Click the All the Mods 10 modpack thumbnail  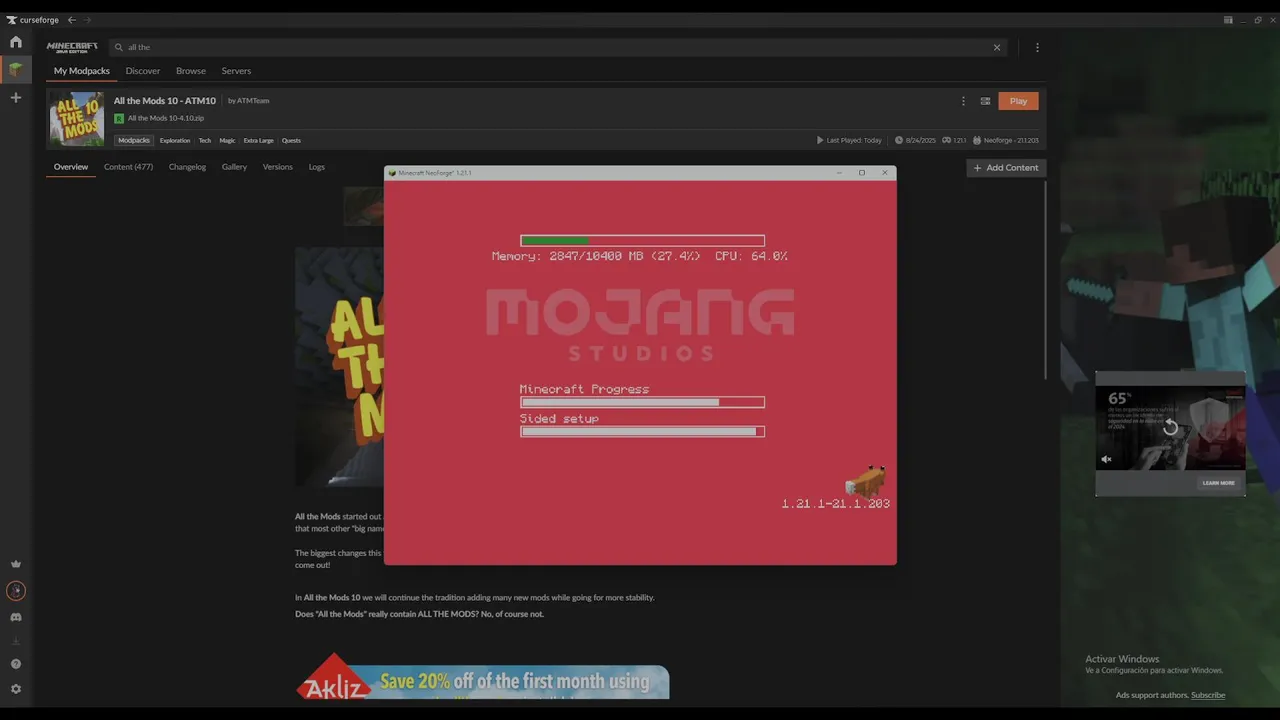pyautogui.click(x=77, y=119)
